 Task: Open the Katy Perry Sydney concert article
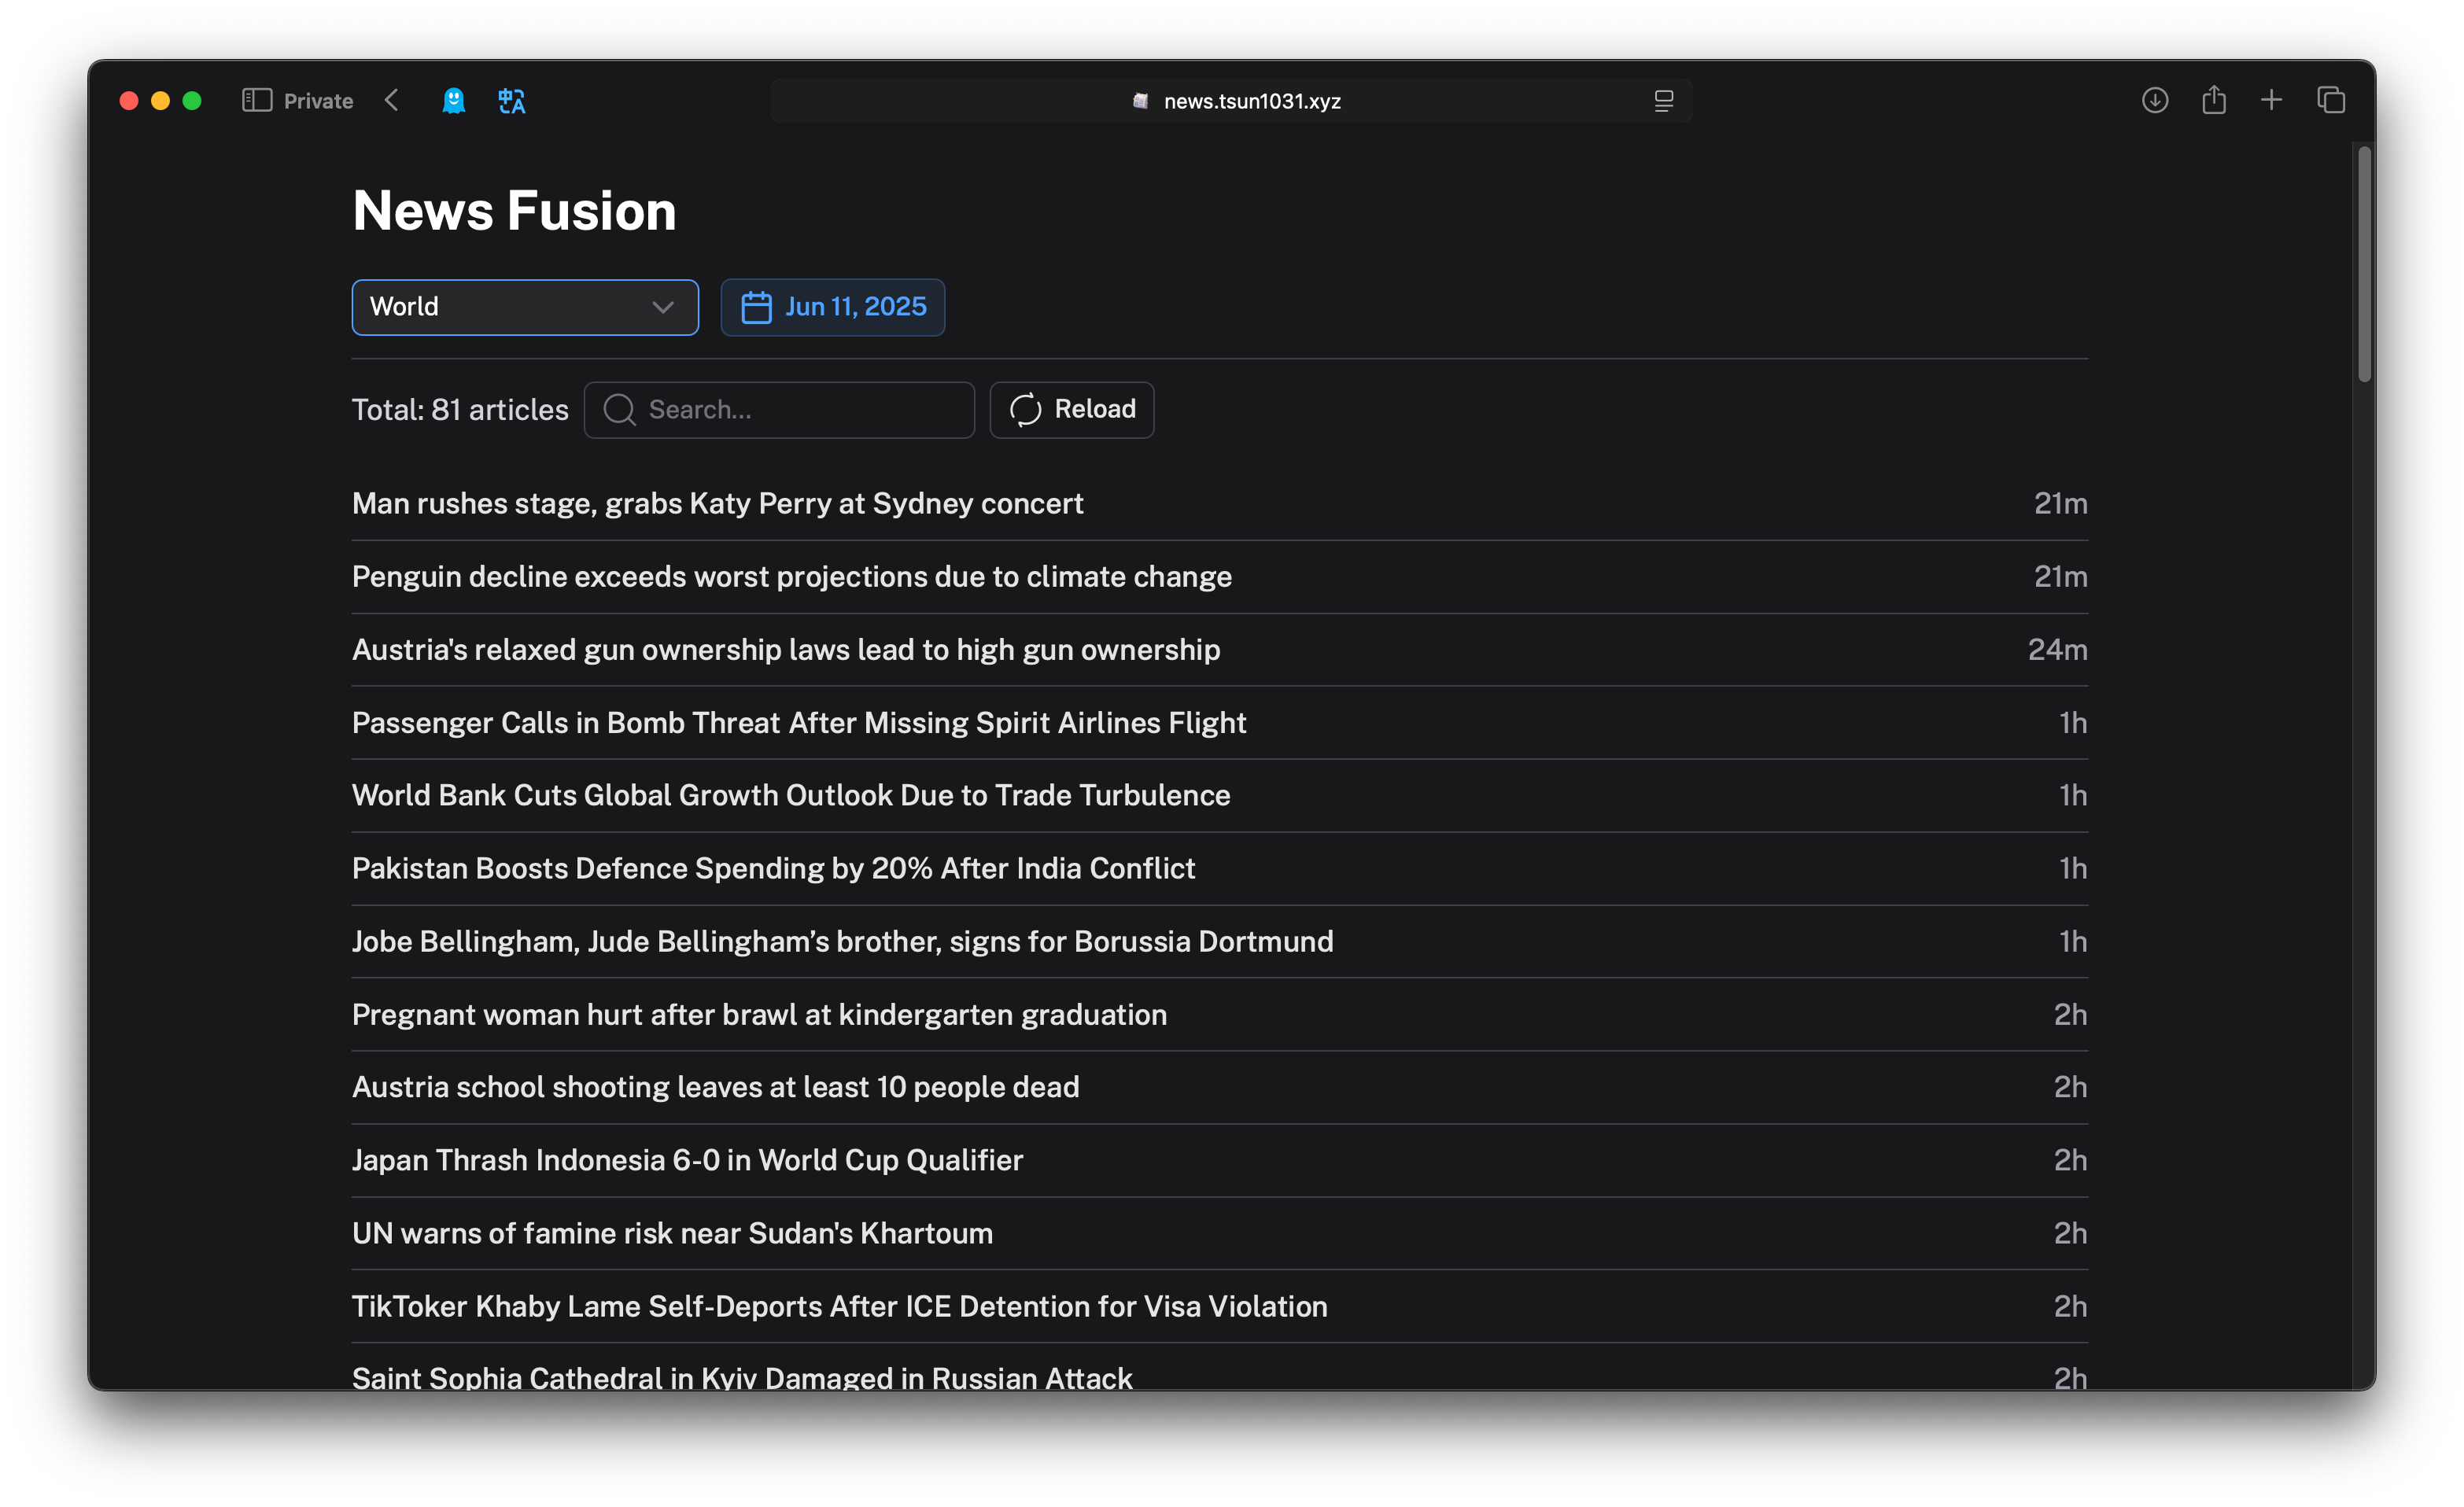coord(717,504)
